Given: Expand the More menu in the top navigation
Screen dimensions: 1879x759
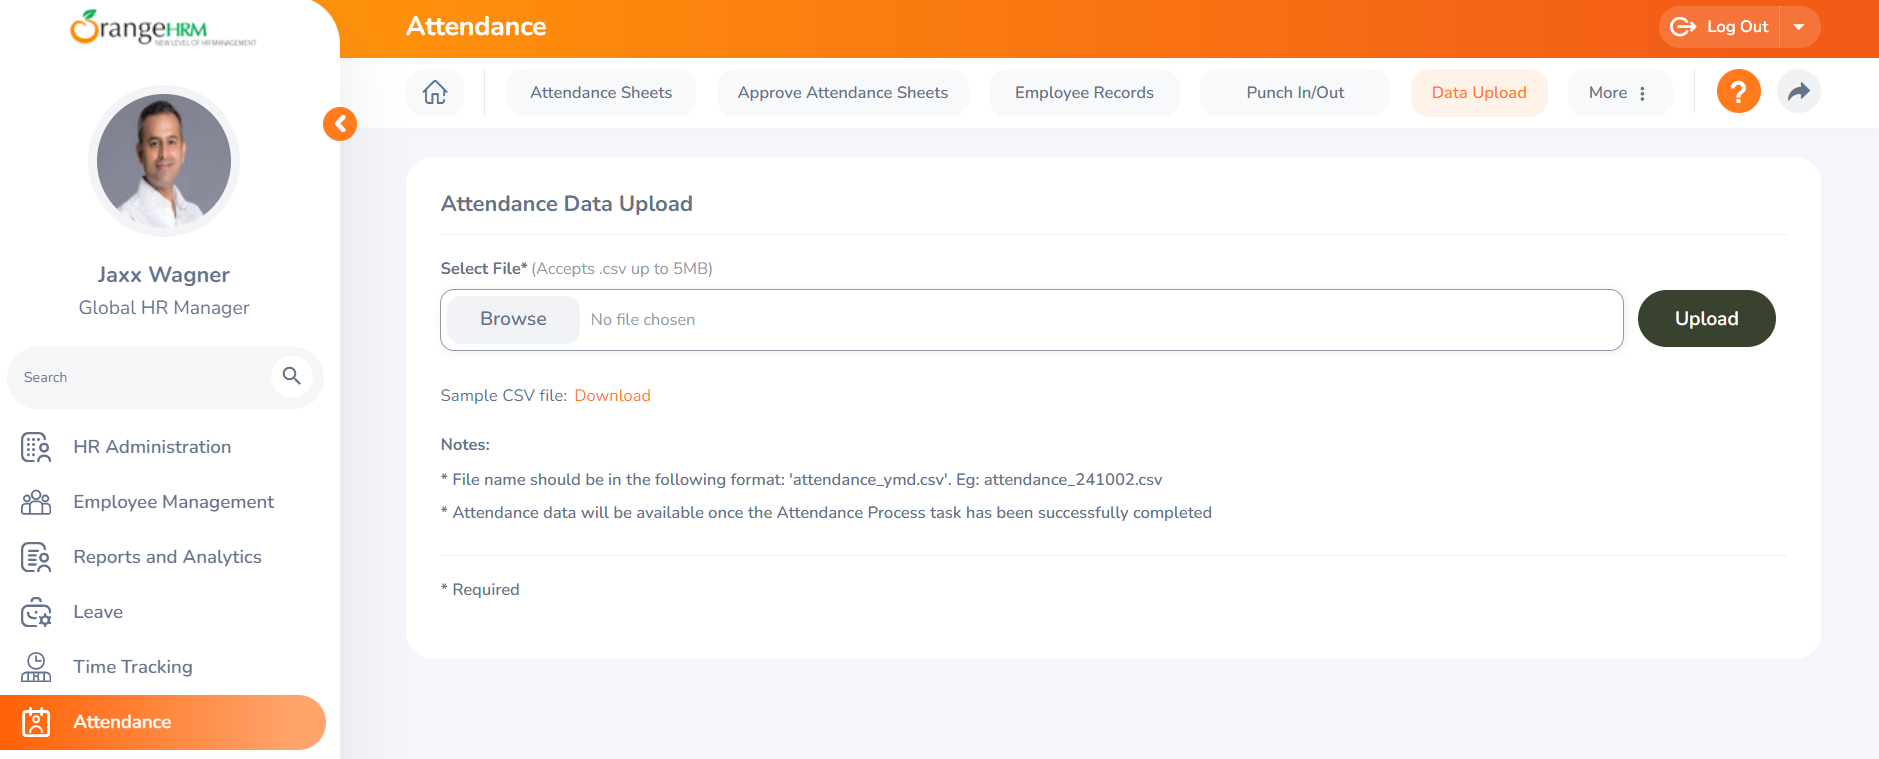Looking at the screenshot, I should pyautogui.click(x=1618, y=93).
